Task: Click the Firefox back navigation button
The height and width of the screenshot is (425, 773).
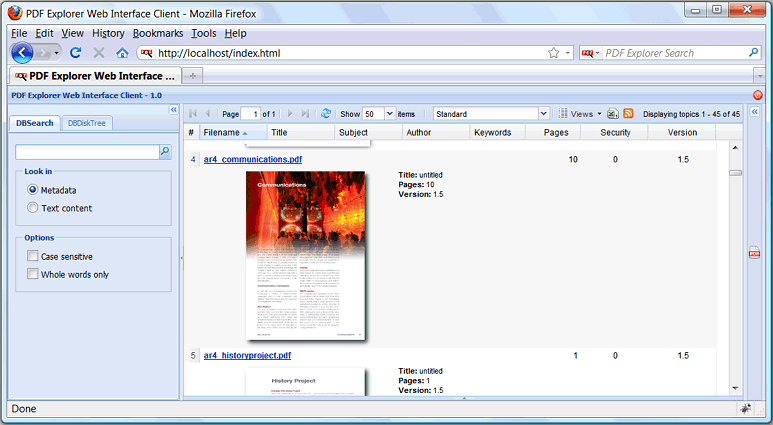Action: point(22,53)
